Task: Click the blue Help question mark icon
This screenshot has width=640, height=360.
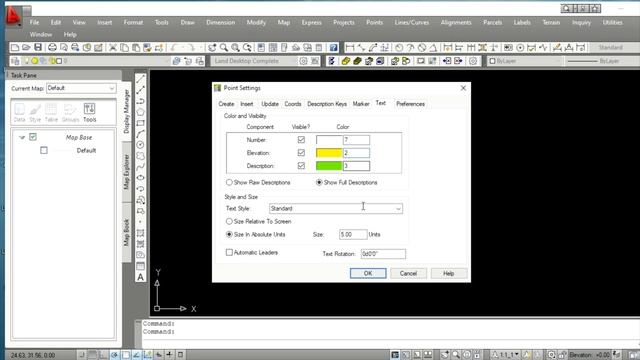Action: coord(333,48)
